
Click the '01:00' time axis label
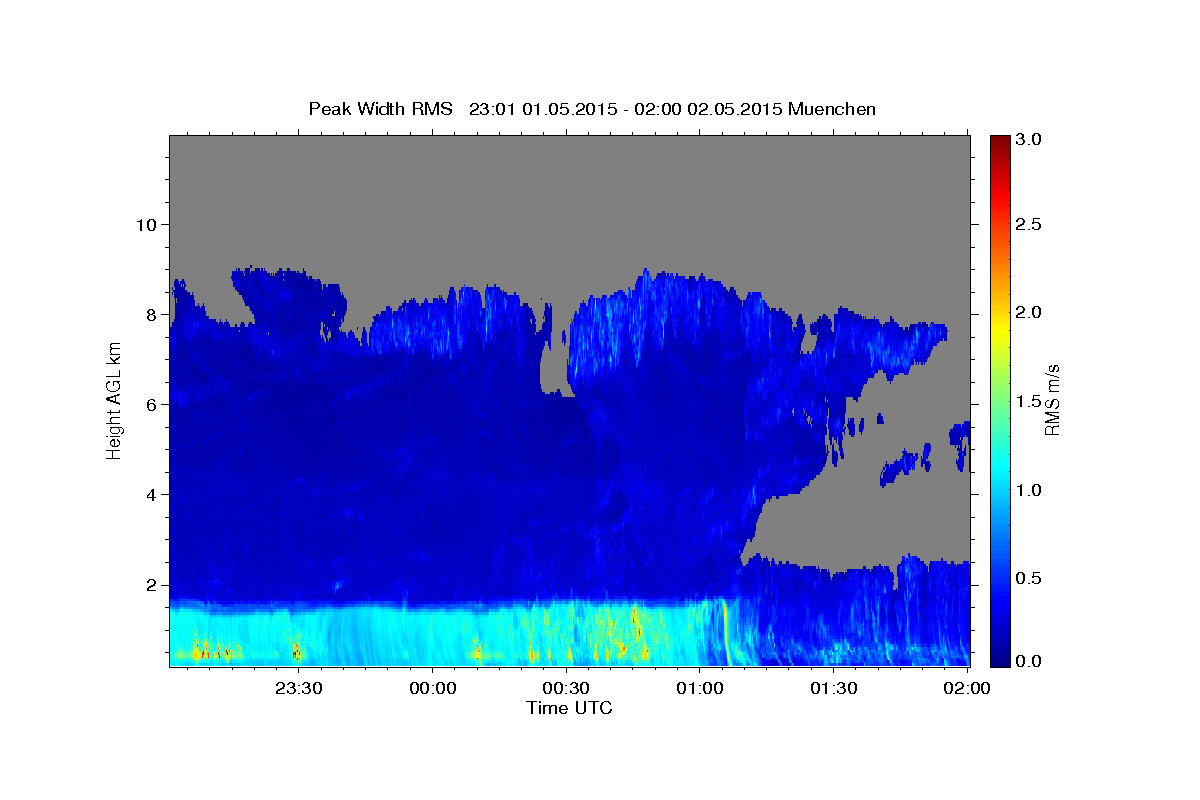pos(700,688)
